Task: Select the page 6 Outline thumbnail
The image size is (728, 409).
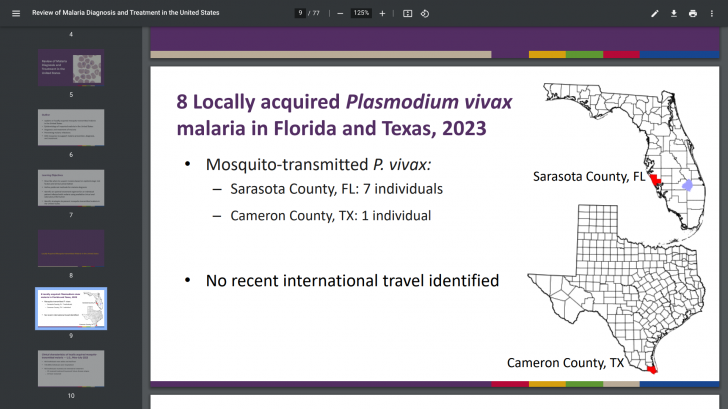Action: click(x=71, y=128)
